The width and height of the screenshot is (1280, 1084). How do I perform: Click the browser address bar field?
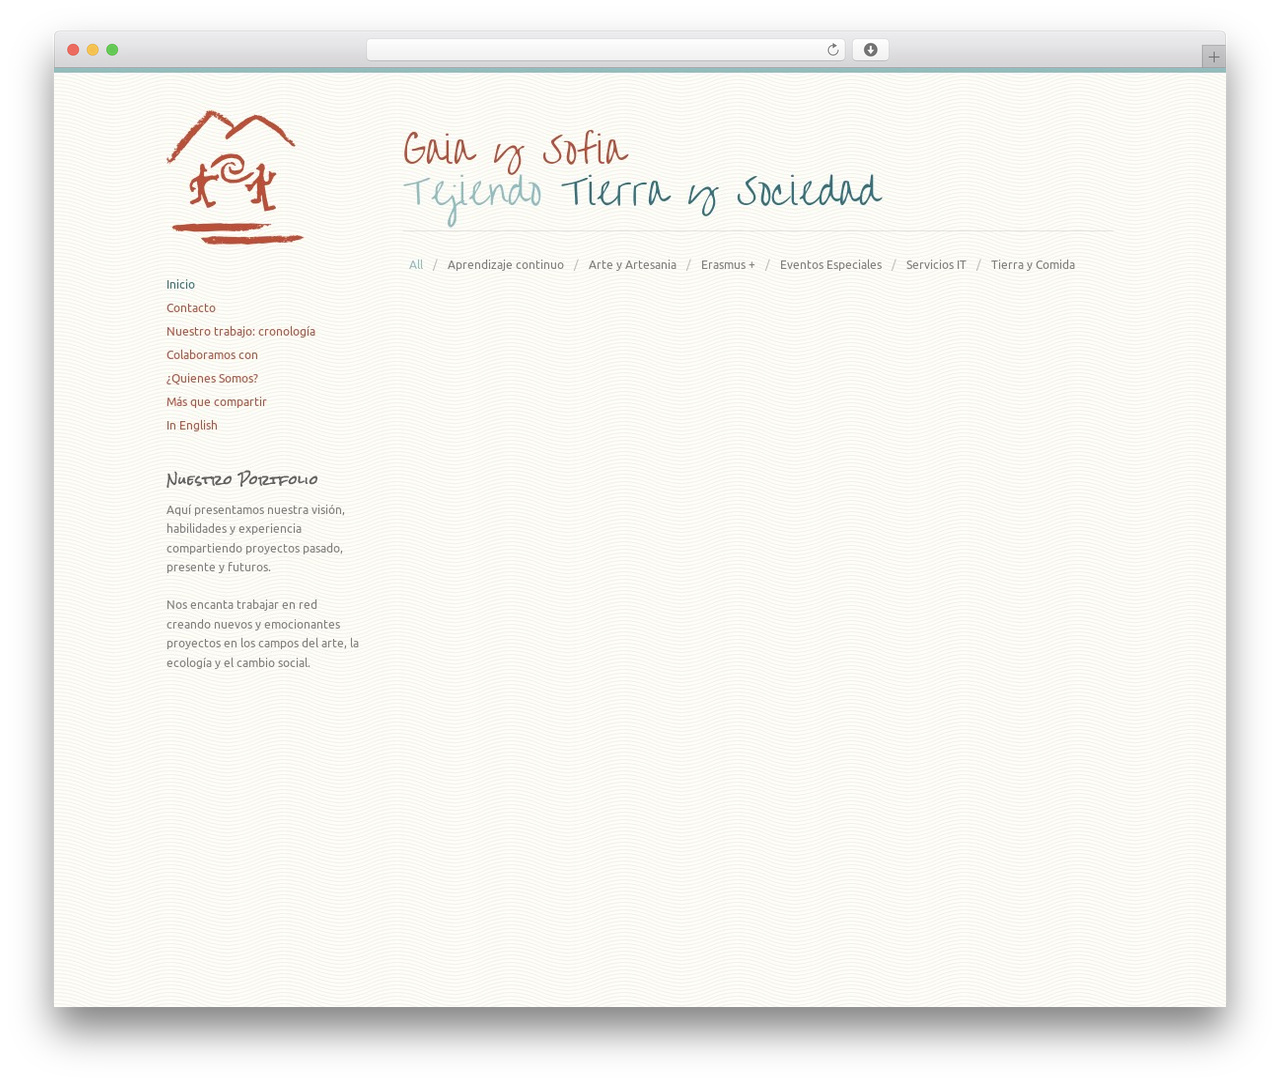(605, 50)
